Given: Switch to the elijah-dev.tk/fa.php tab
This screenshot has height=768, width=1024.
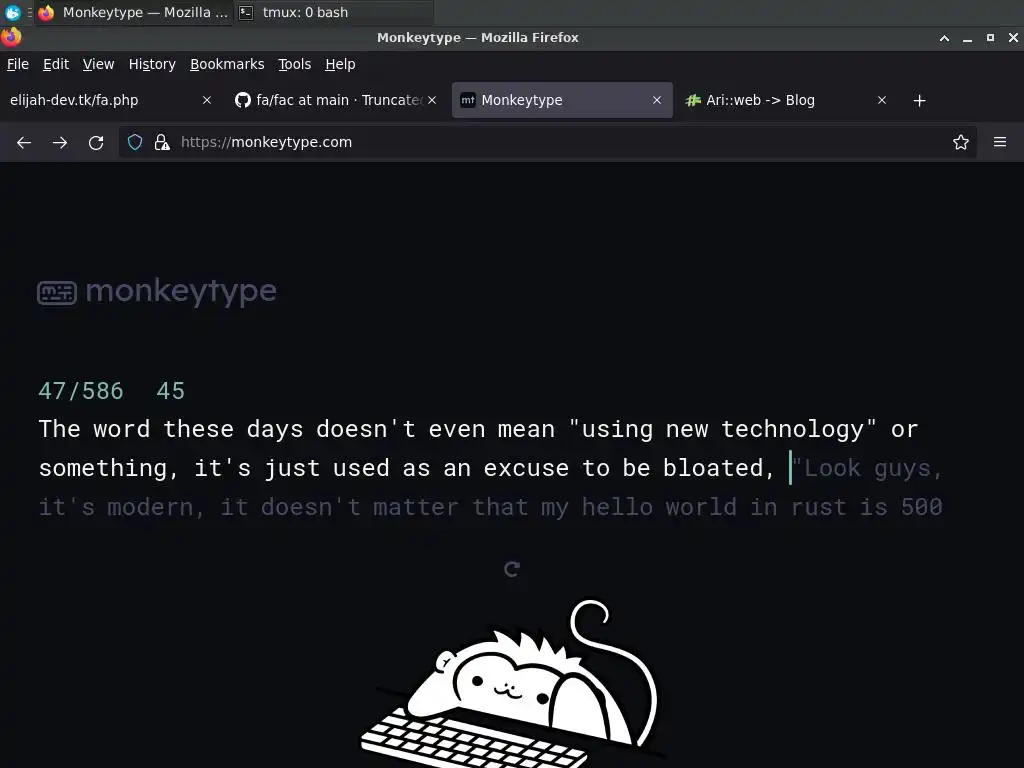Looking at the screenshot, I should click(x=111, y=100).
